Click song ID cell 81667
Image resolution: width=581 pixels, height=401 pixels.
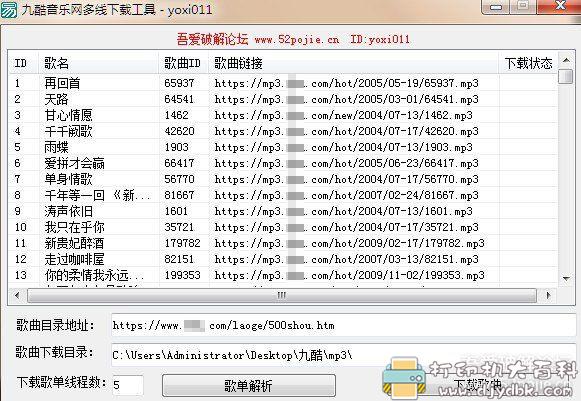(179, 195)
